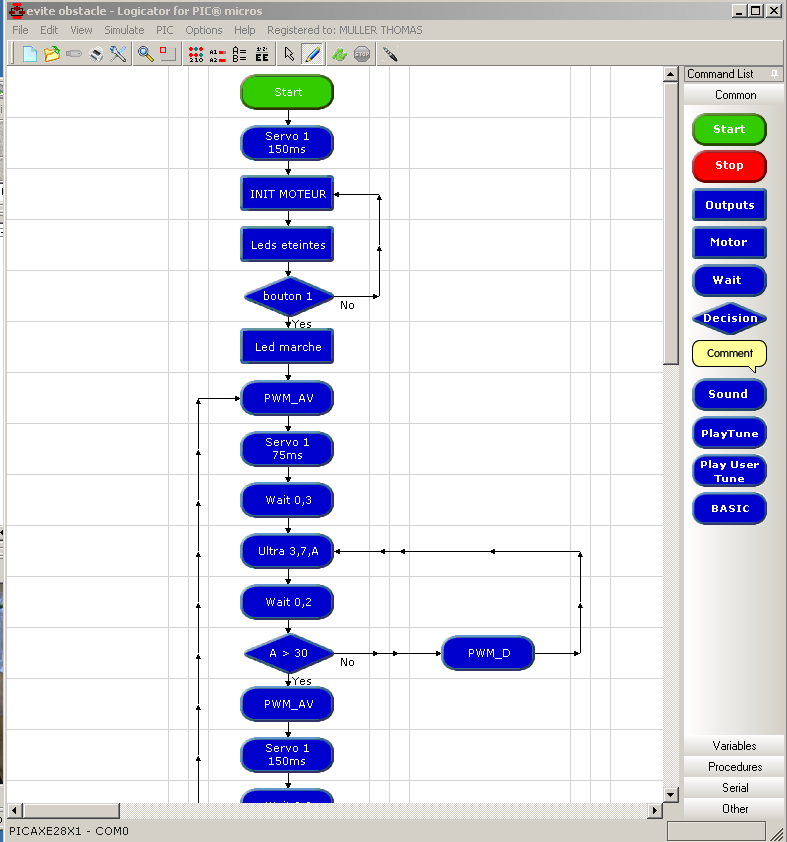Open the File menu
787x842 pixels.
click(20, 30)
